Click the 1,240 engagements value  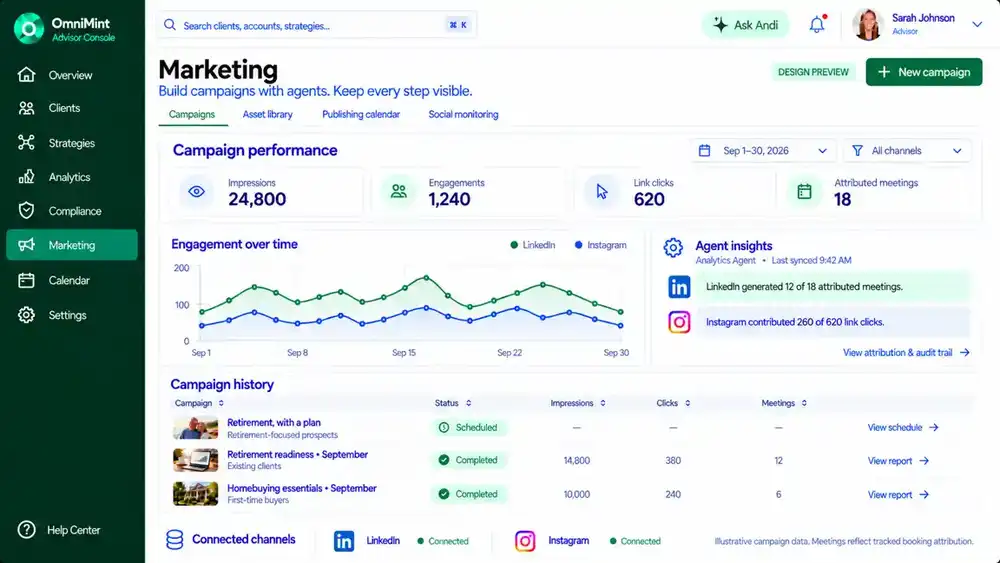(x=449, y=200)
